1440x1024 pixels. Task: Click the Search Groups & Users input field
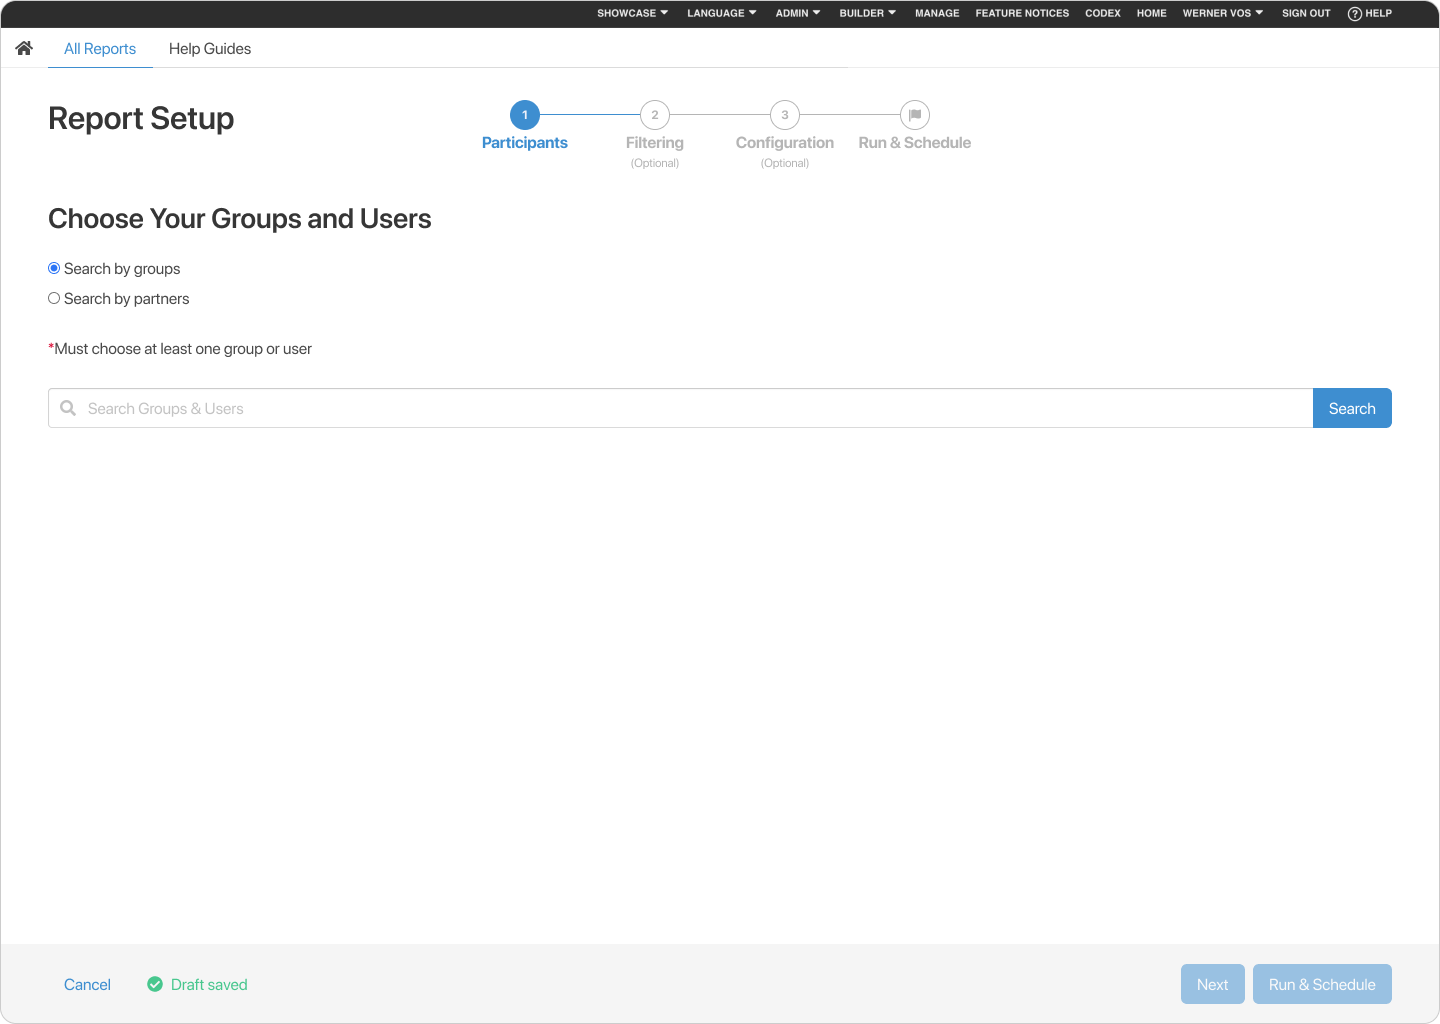(x=400, y=408)
